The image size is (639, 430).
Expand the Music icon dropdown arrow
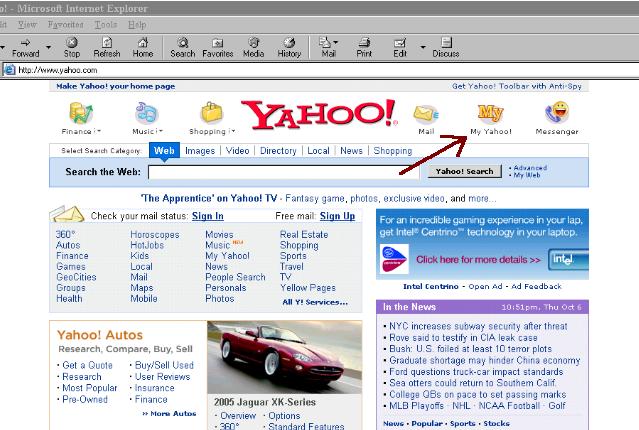pyautogui.click(x=159, y=131)
